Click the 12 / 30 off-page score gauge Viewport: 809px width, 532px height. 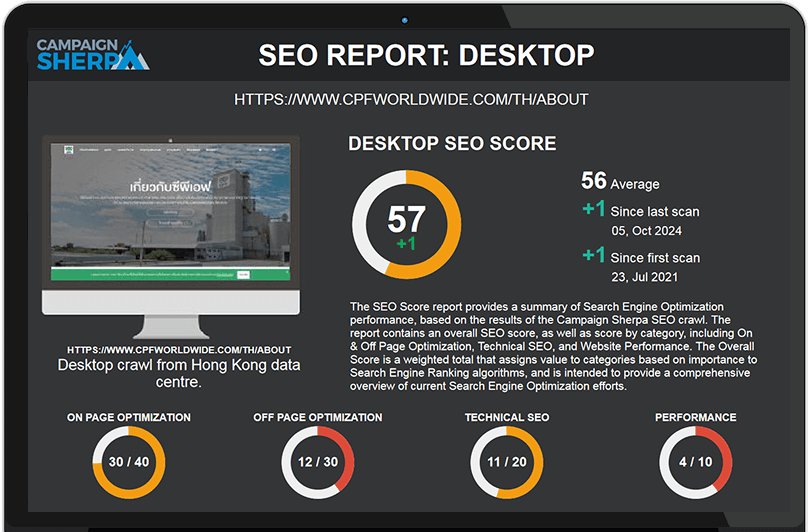[318, 462]
